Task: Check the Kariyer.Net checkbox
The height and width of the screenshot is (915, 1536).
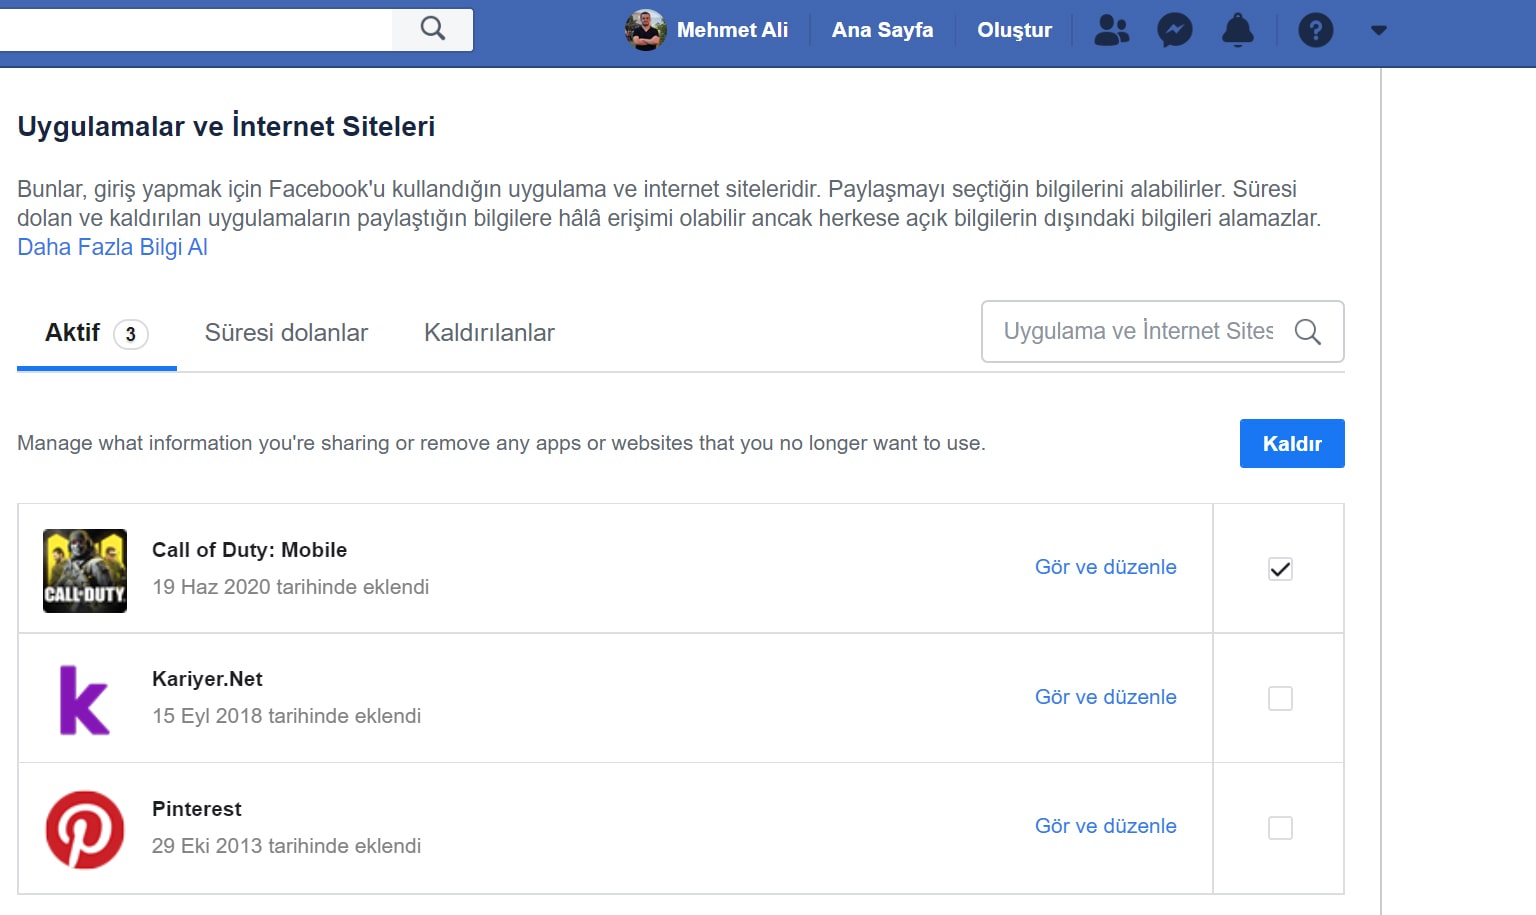Action: [x=1280, y=698]
